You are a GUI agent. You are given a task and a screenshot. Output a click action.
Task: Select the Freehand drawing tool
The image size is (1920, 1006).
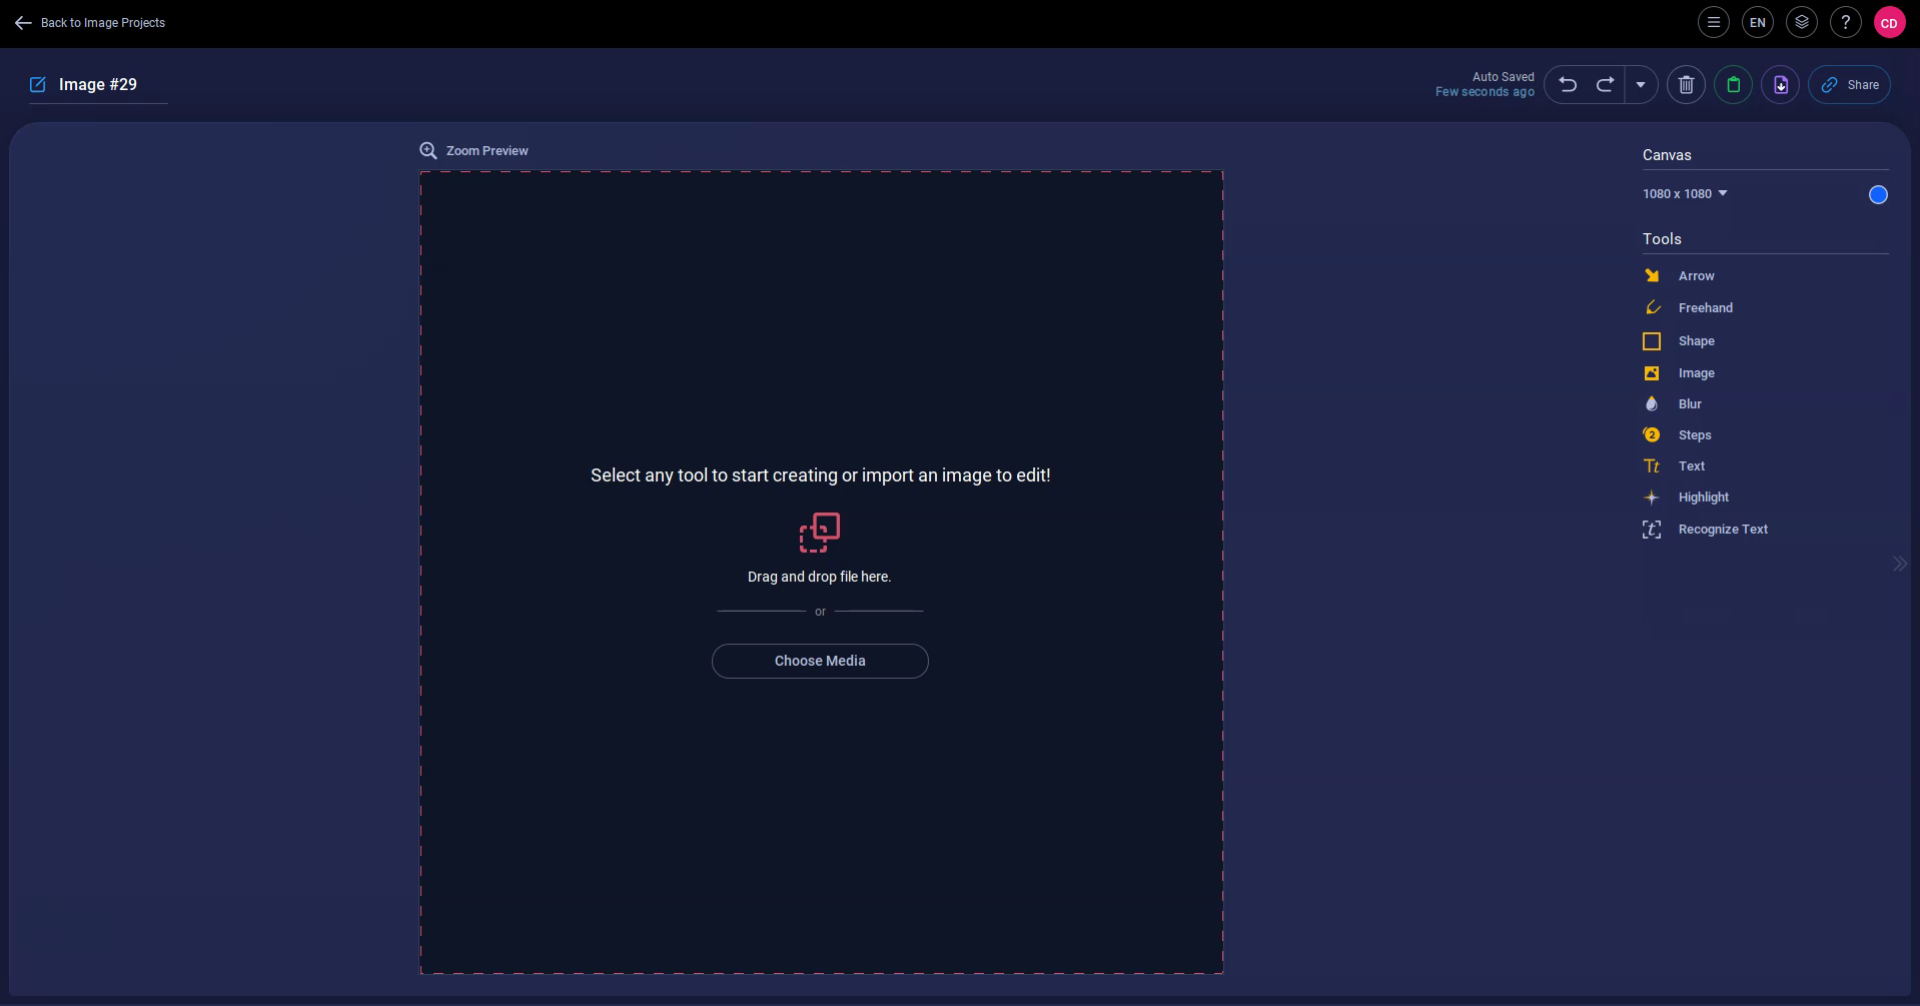click(x=1704, y=308)
